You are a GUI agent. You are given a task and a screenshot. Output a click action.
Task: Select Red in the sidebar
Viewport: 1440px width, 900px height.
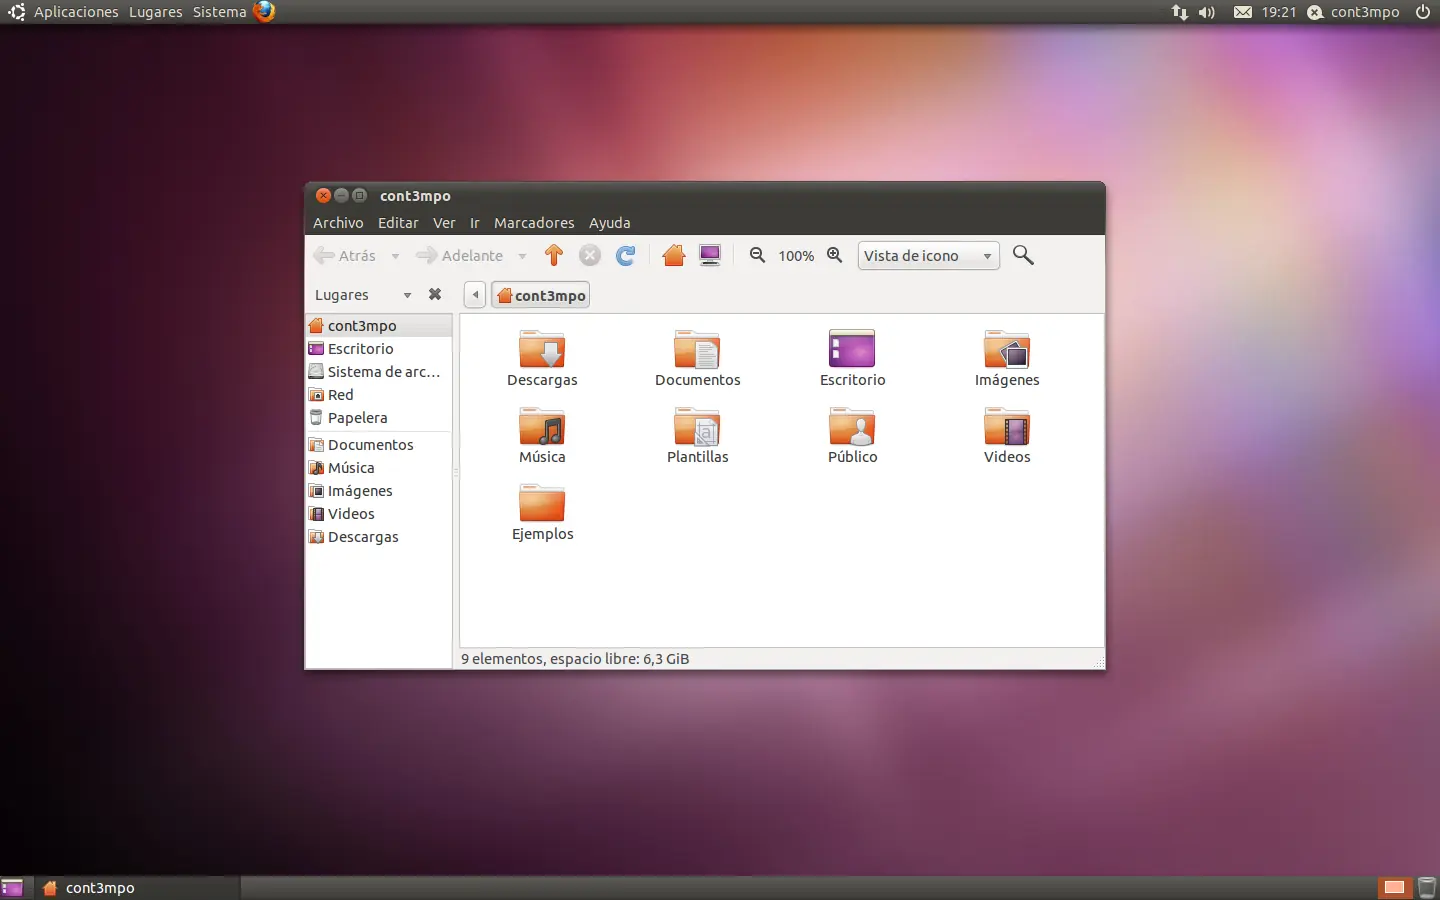pos(379,395)
